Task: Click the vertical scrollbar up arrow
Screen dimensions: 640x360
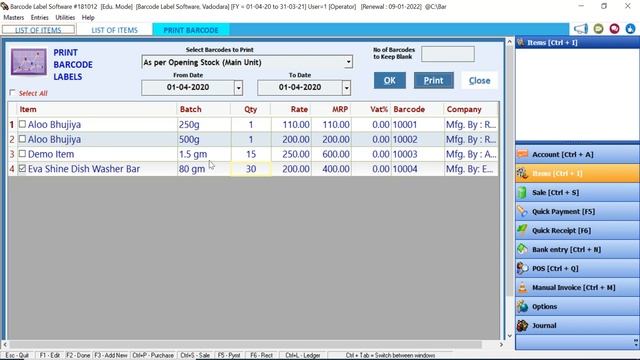Action: point(509,42)
